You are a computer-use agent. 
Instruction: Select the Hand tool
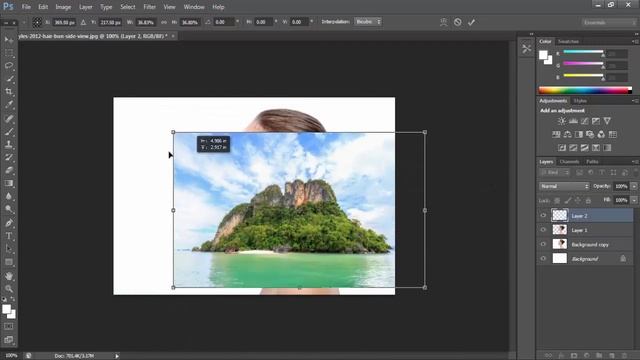pyautogui.click(x=9, y=276)
